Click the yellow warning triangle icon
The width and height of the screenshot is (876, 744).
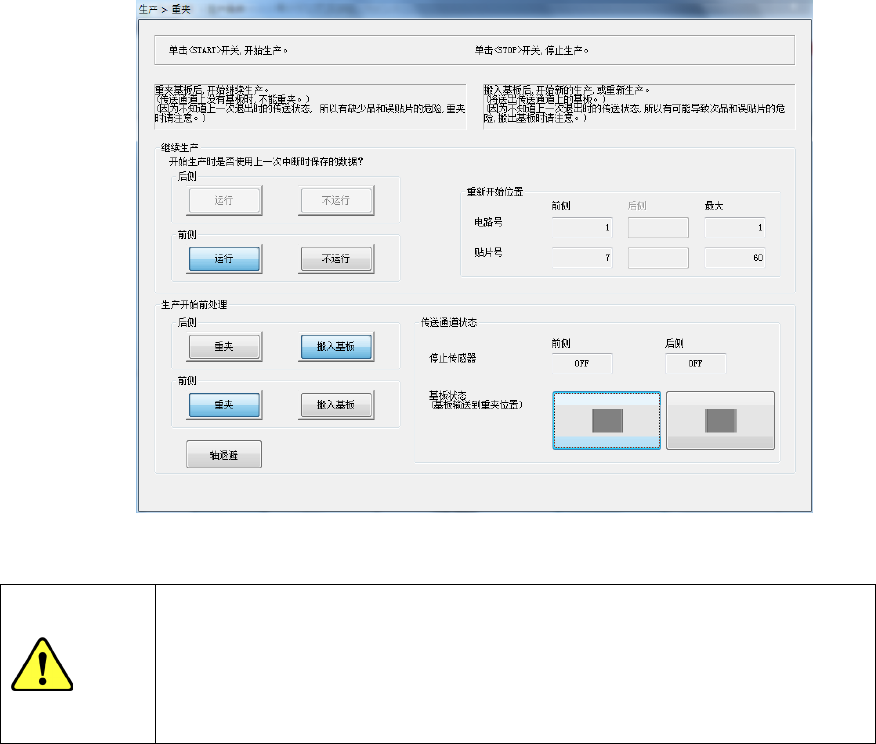click(x=42, y=664)
